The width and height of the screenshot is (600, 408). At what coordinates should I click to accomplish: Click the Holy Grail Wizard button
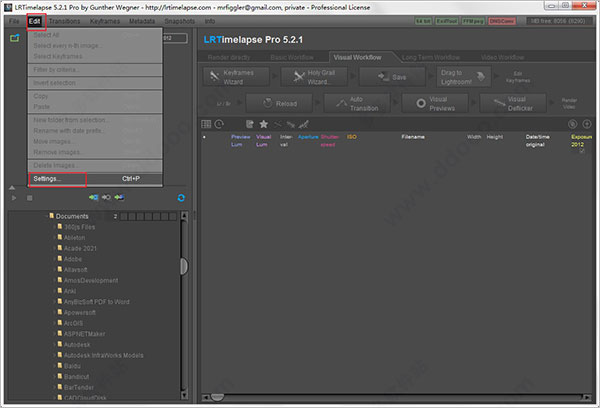[314, 77]
